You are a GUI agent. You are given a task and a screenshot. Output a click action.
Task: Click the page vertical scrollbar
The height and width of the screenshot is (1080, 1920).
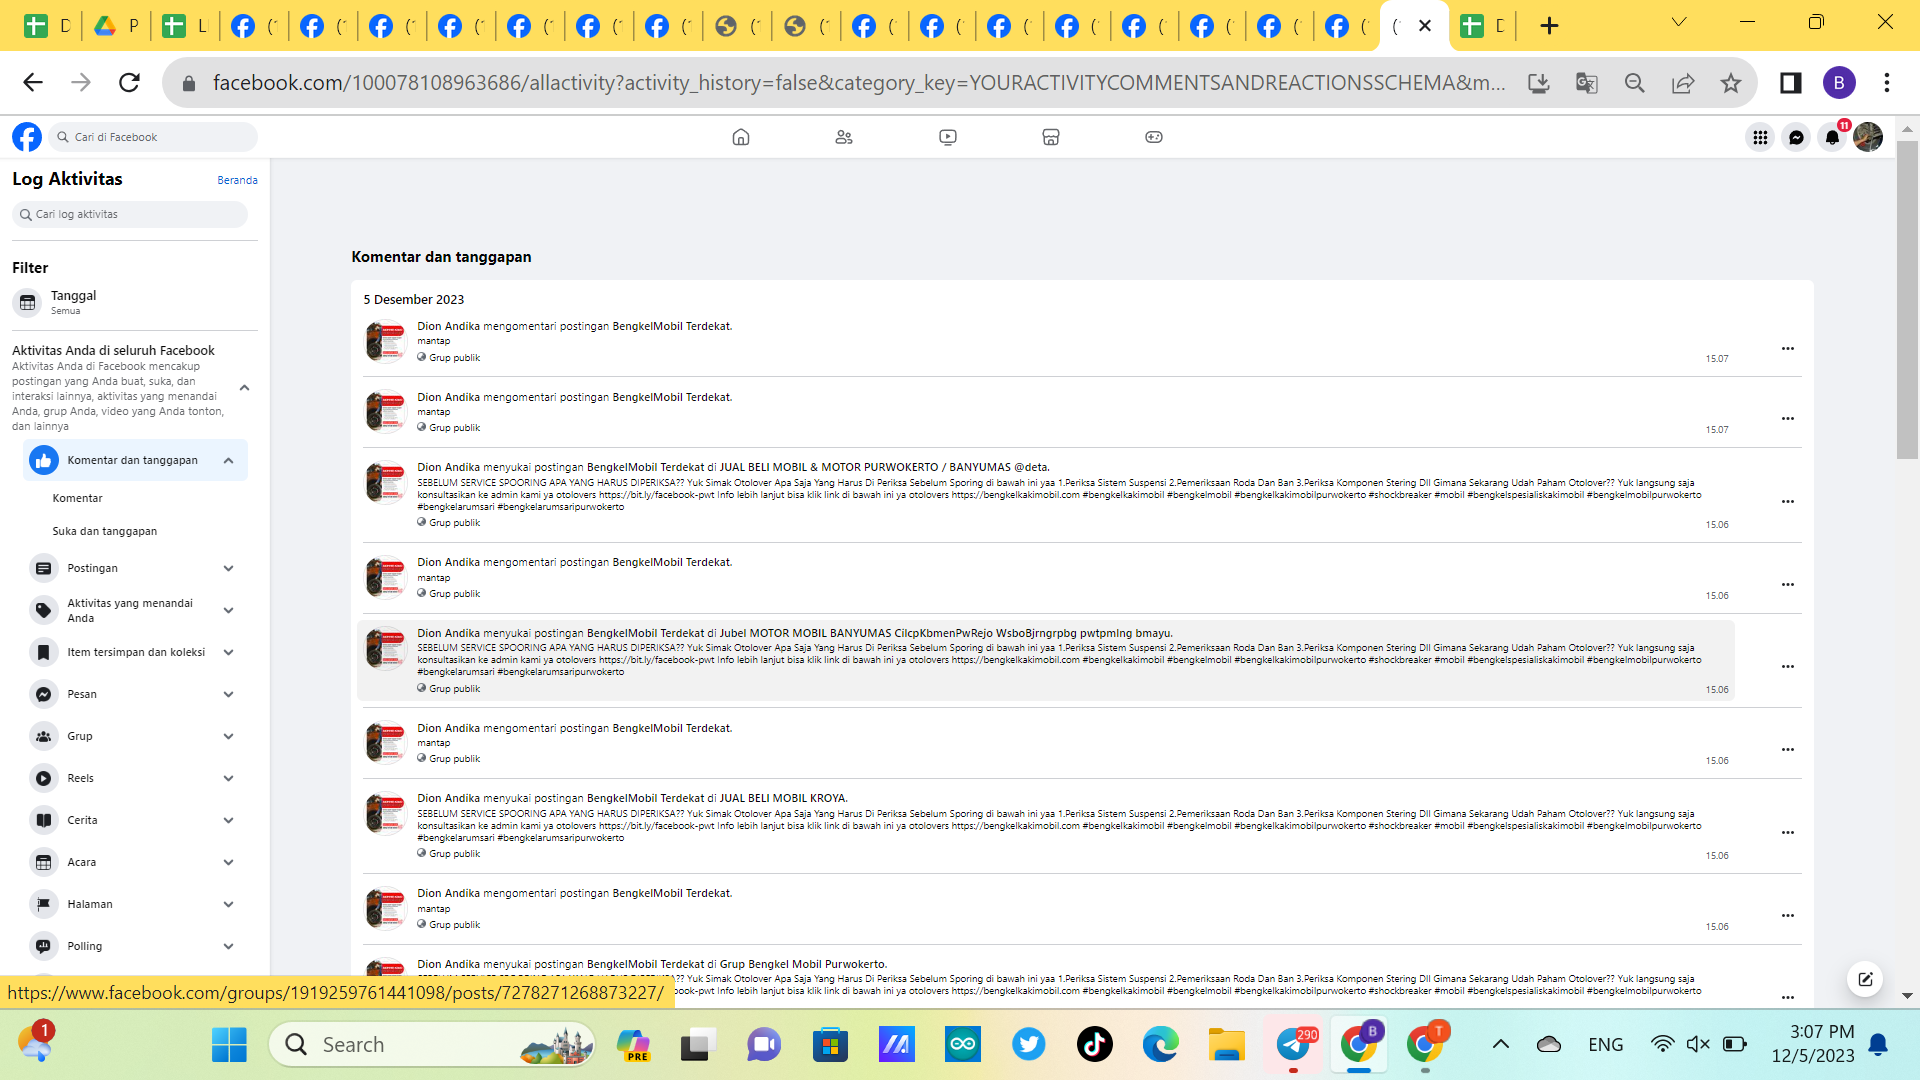1907,300
